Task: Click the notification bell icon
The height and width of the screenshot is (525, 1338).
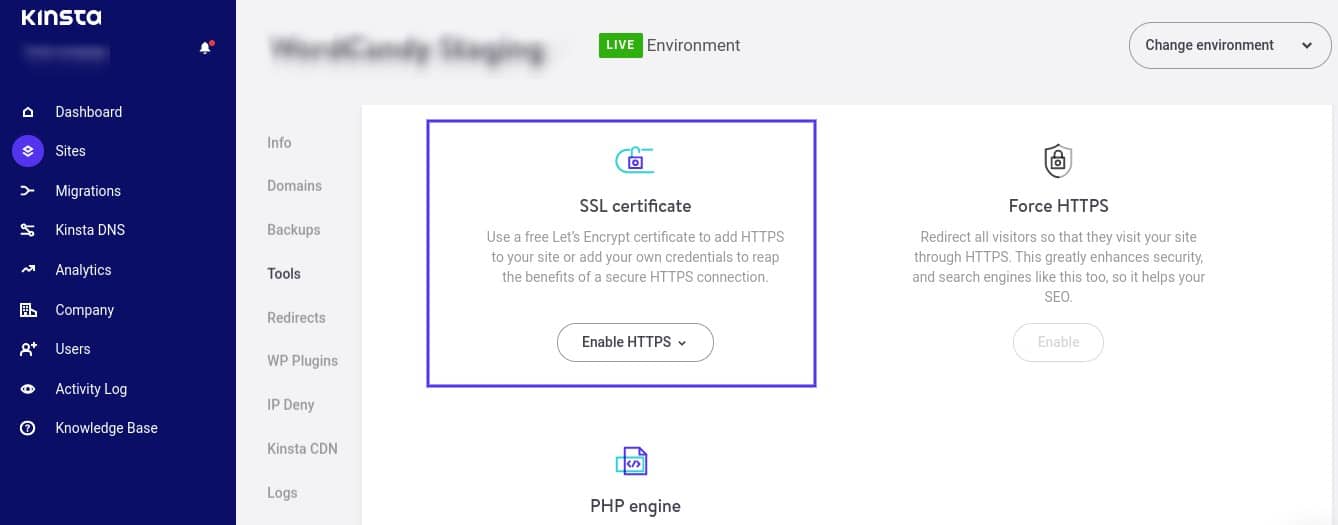Action: coord(205,48)
